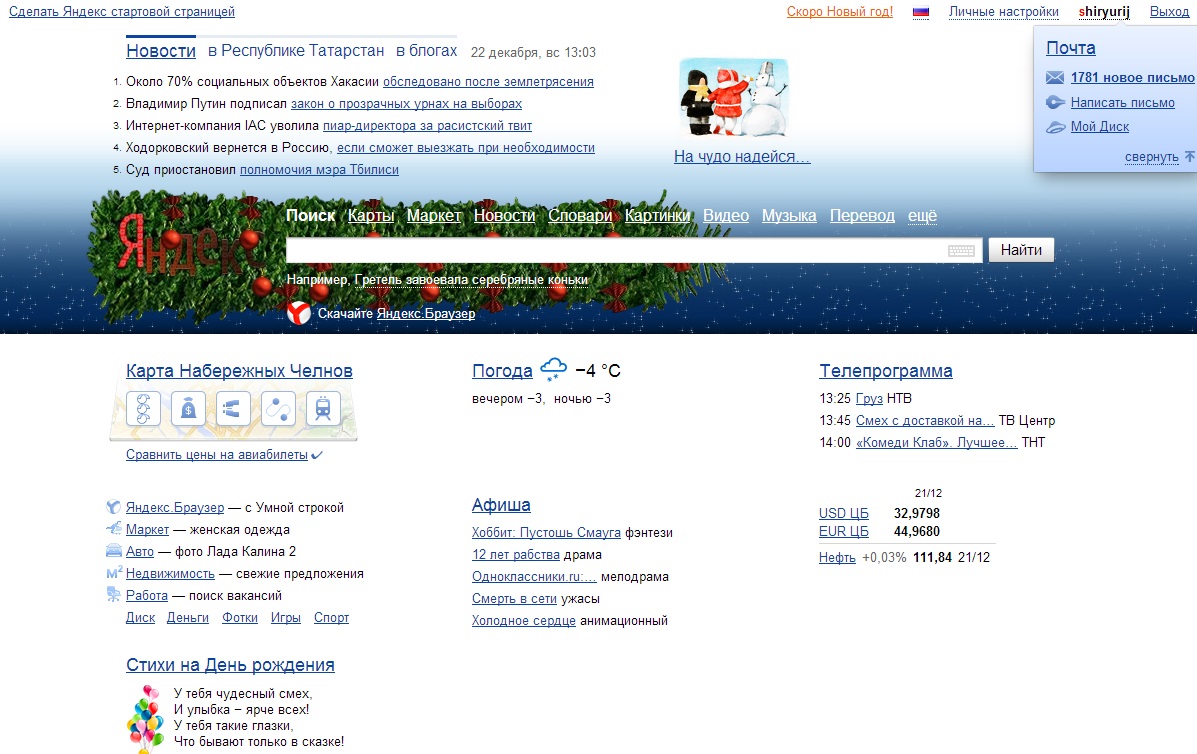1197x754 pixels.
Task: Select the train icon on the map widget
Action: click(x=323, y=408)
